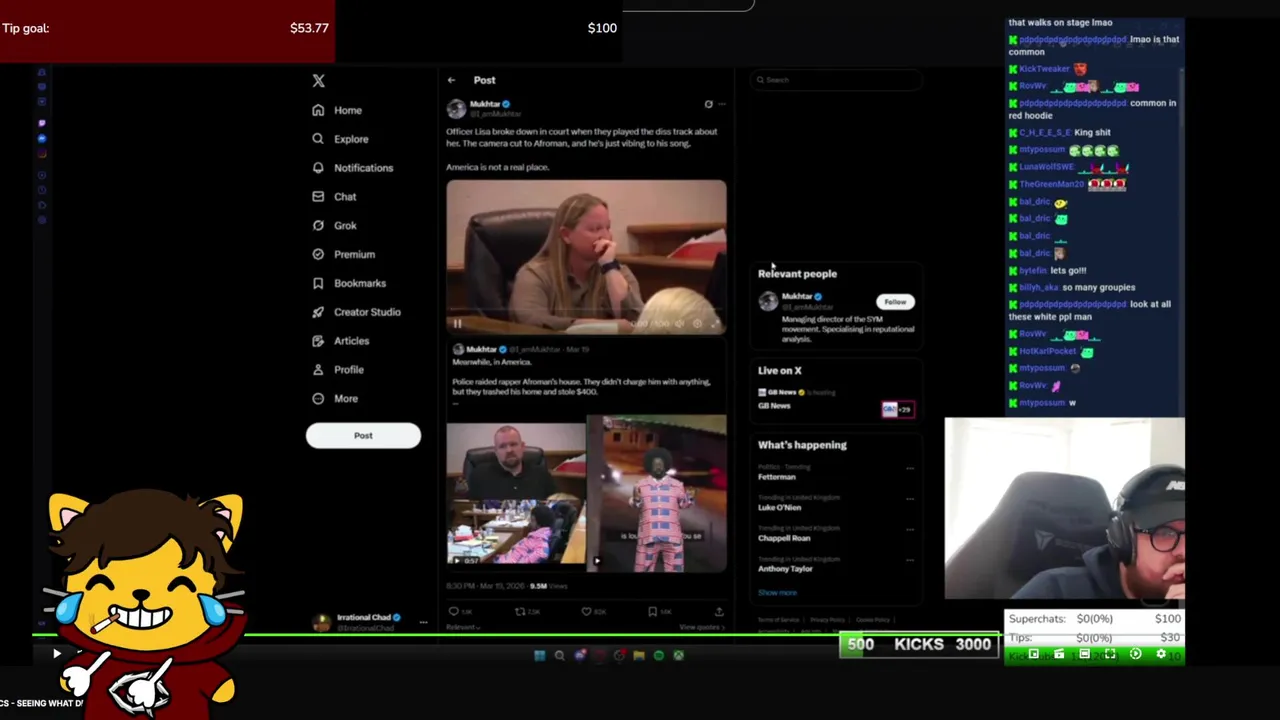Click the Articles icon in sidebar
The image size is (1280, 720).
(x=318, y=341)
